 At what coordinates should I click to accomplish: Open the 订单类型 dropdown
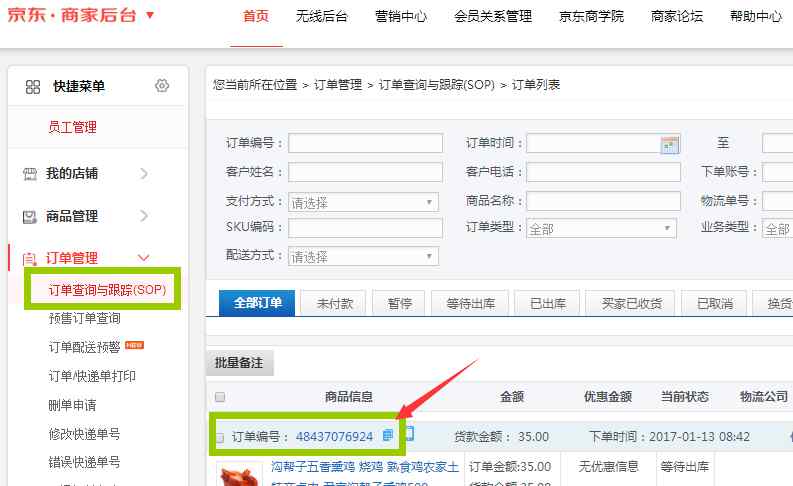[x=602, y=229]
